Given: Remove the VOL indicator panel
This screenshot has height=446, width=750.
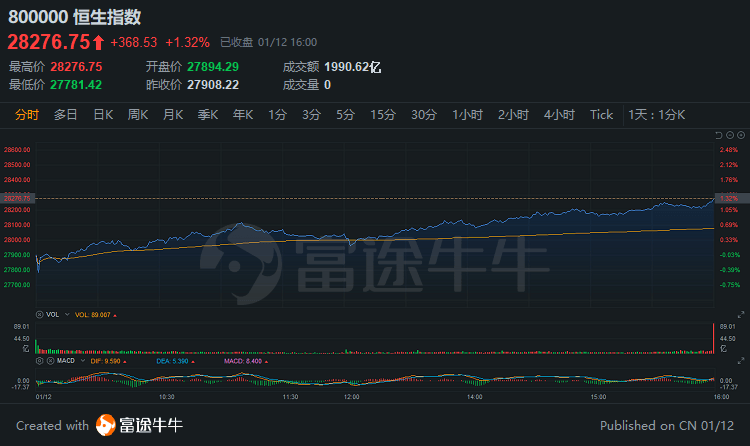Looking at the screenshot, I should [x=40, y=314].
